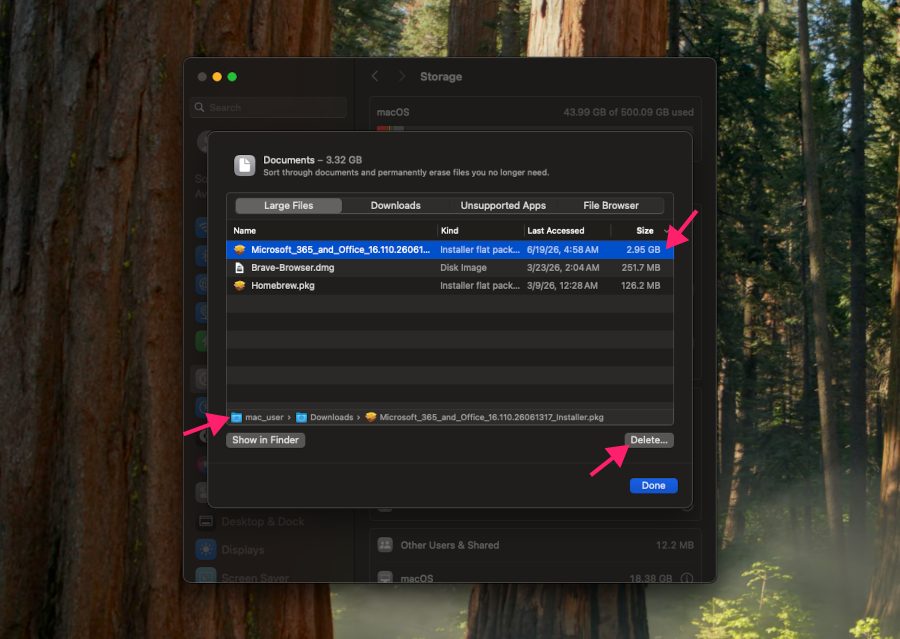Click the 3/9/26, 12:28 AM date cell
900x639 pixels.
coord(562,285)
